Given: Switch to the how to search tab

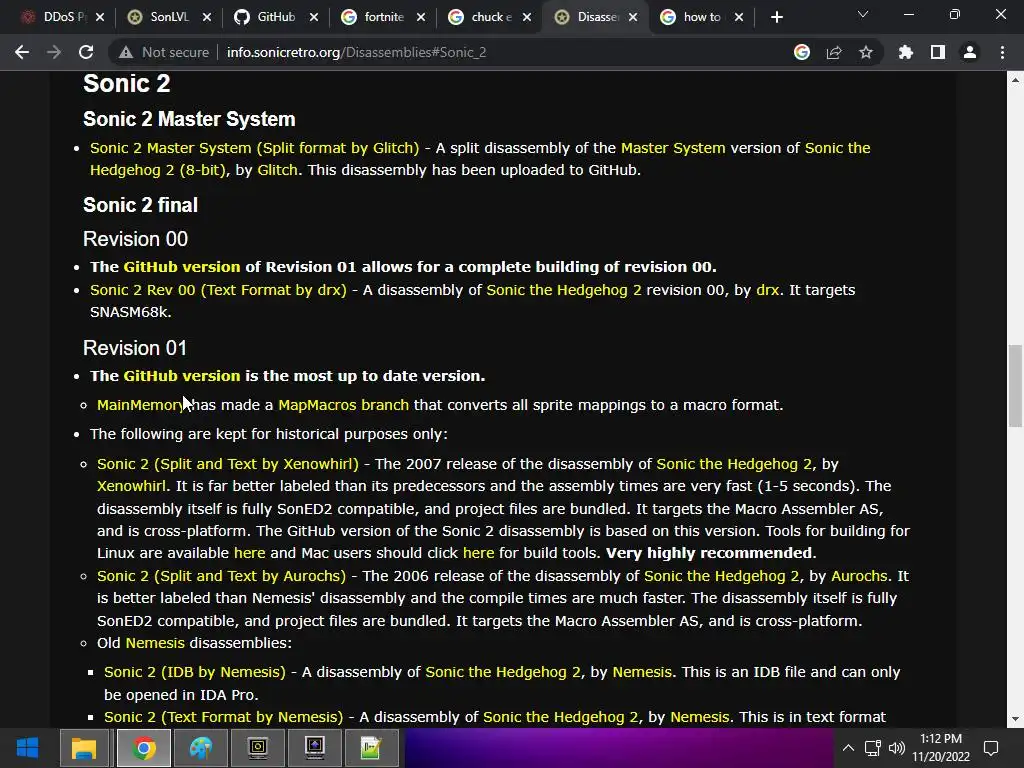Looking at the screenshot, I should pos(701,17).
